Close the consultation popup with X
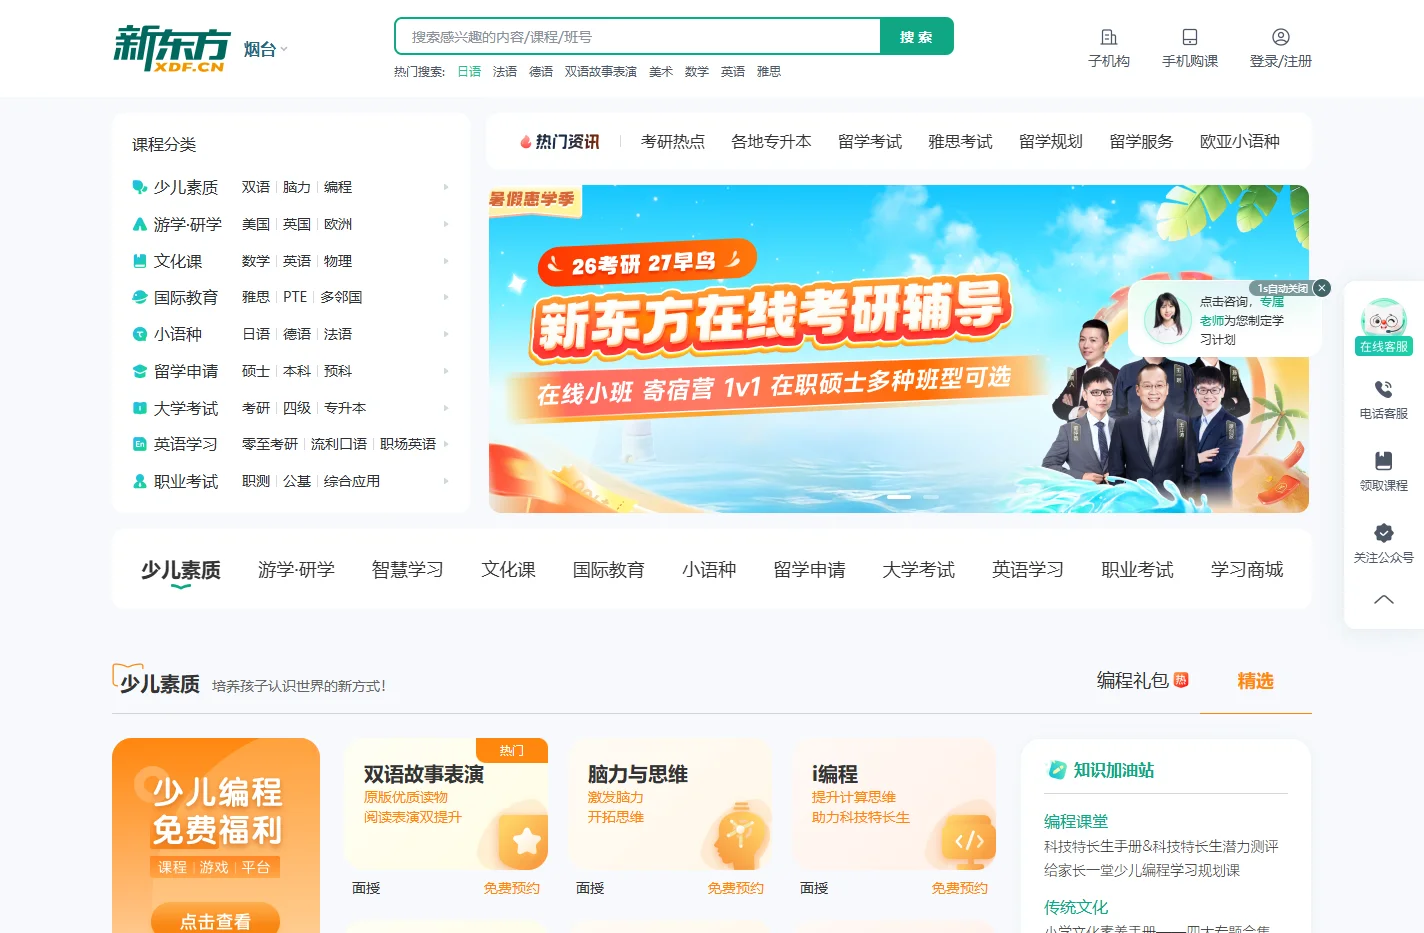 click(x=1322, y=288)
